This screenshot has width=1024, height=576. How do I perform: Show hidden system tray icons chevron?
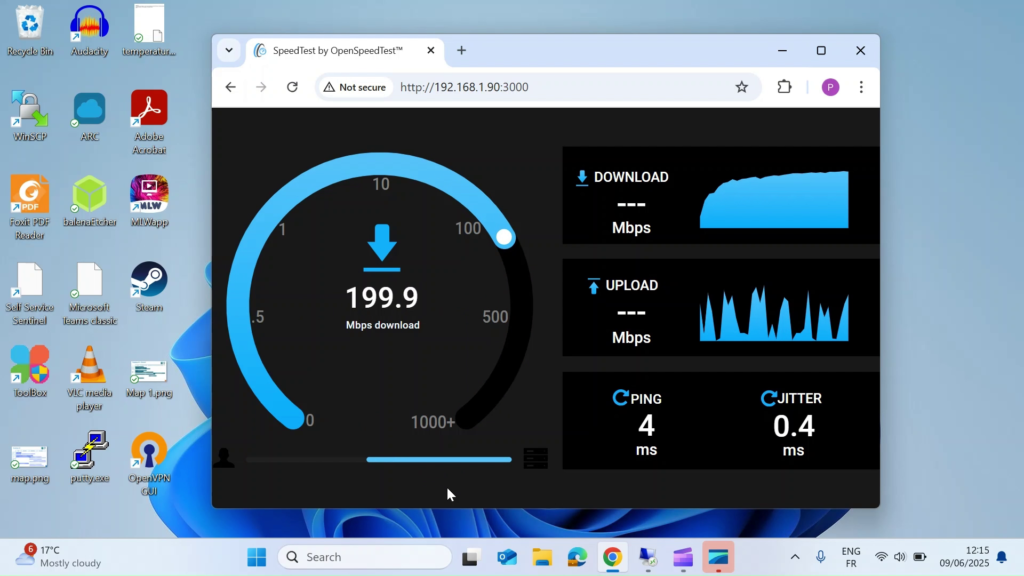click(x=795, y=557)
